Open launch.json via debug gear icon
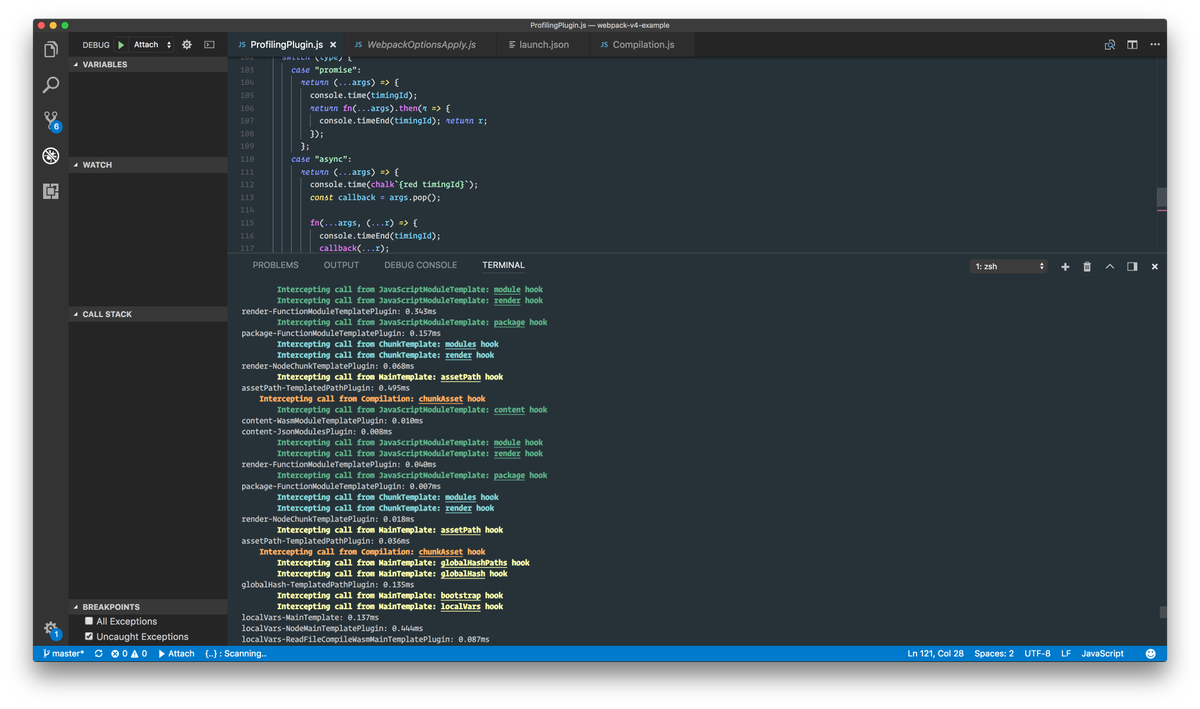The image size is (1200, 709). click(187, 45)
